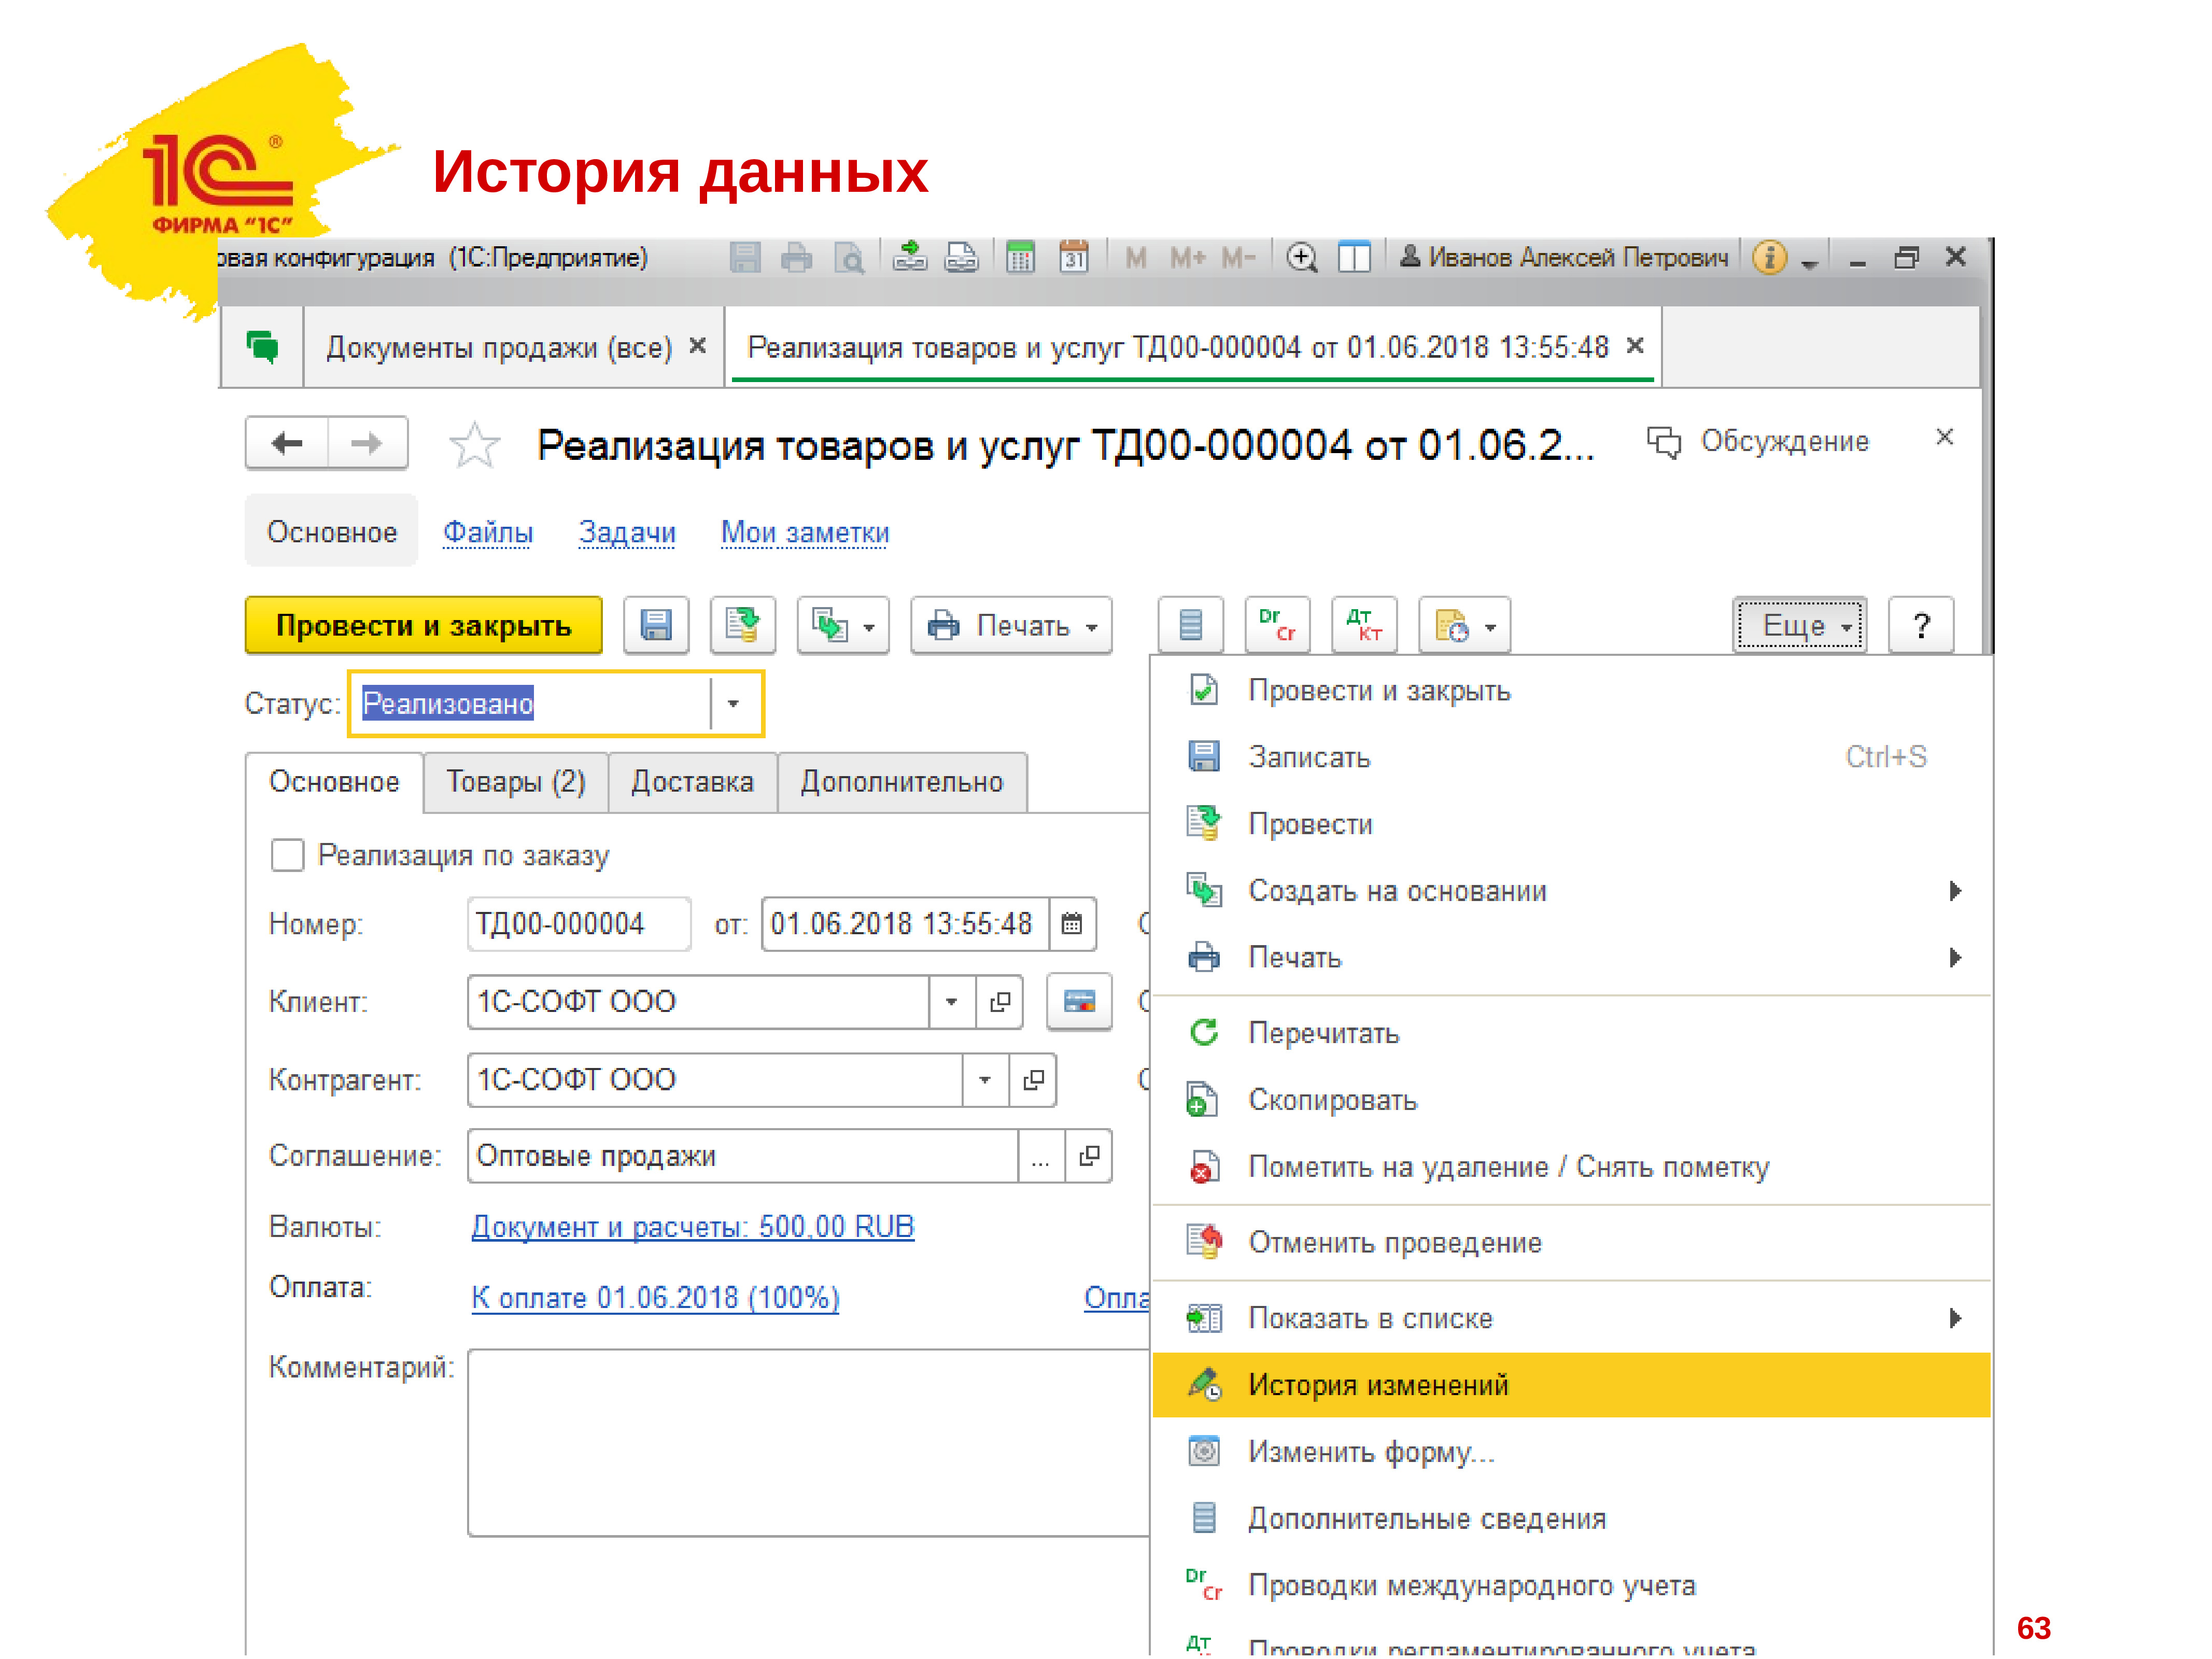Expand the Печать submenu in Еще menu

coord(1571,958)
